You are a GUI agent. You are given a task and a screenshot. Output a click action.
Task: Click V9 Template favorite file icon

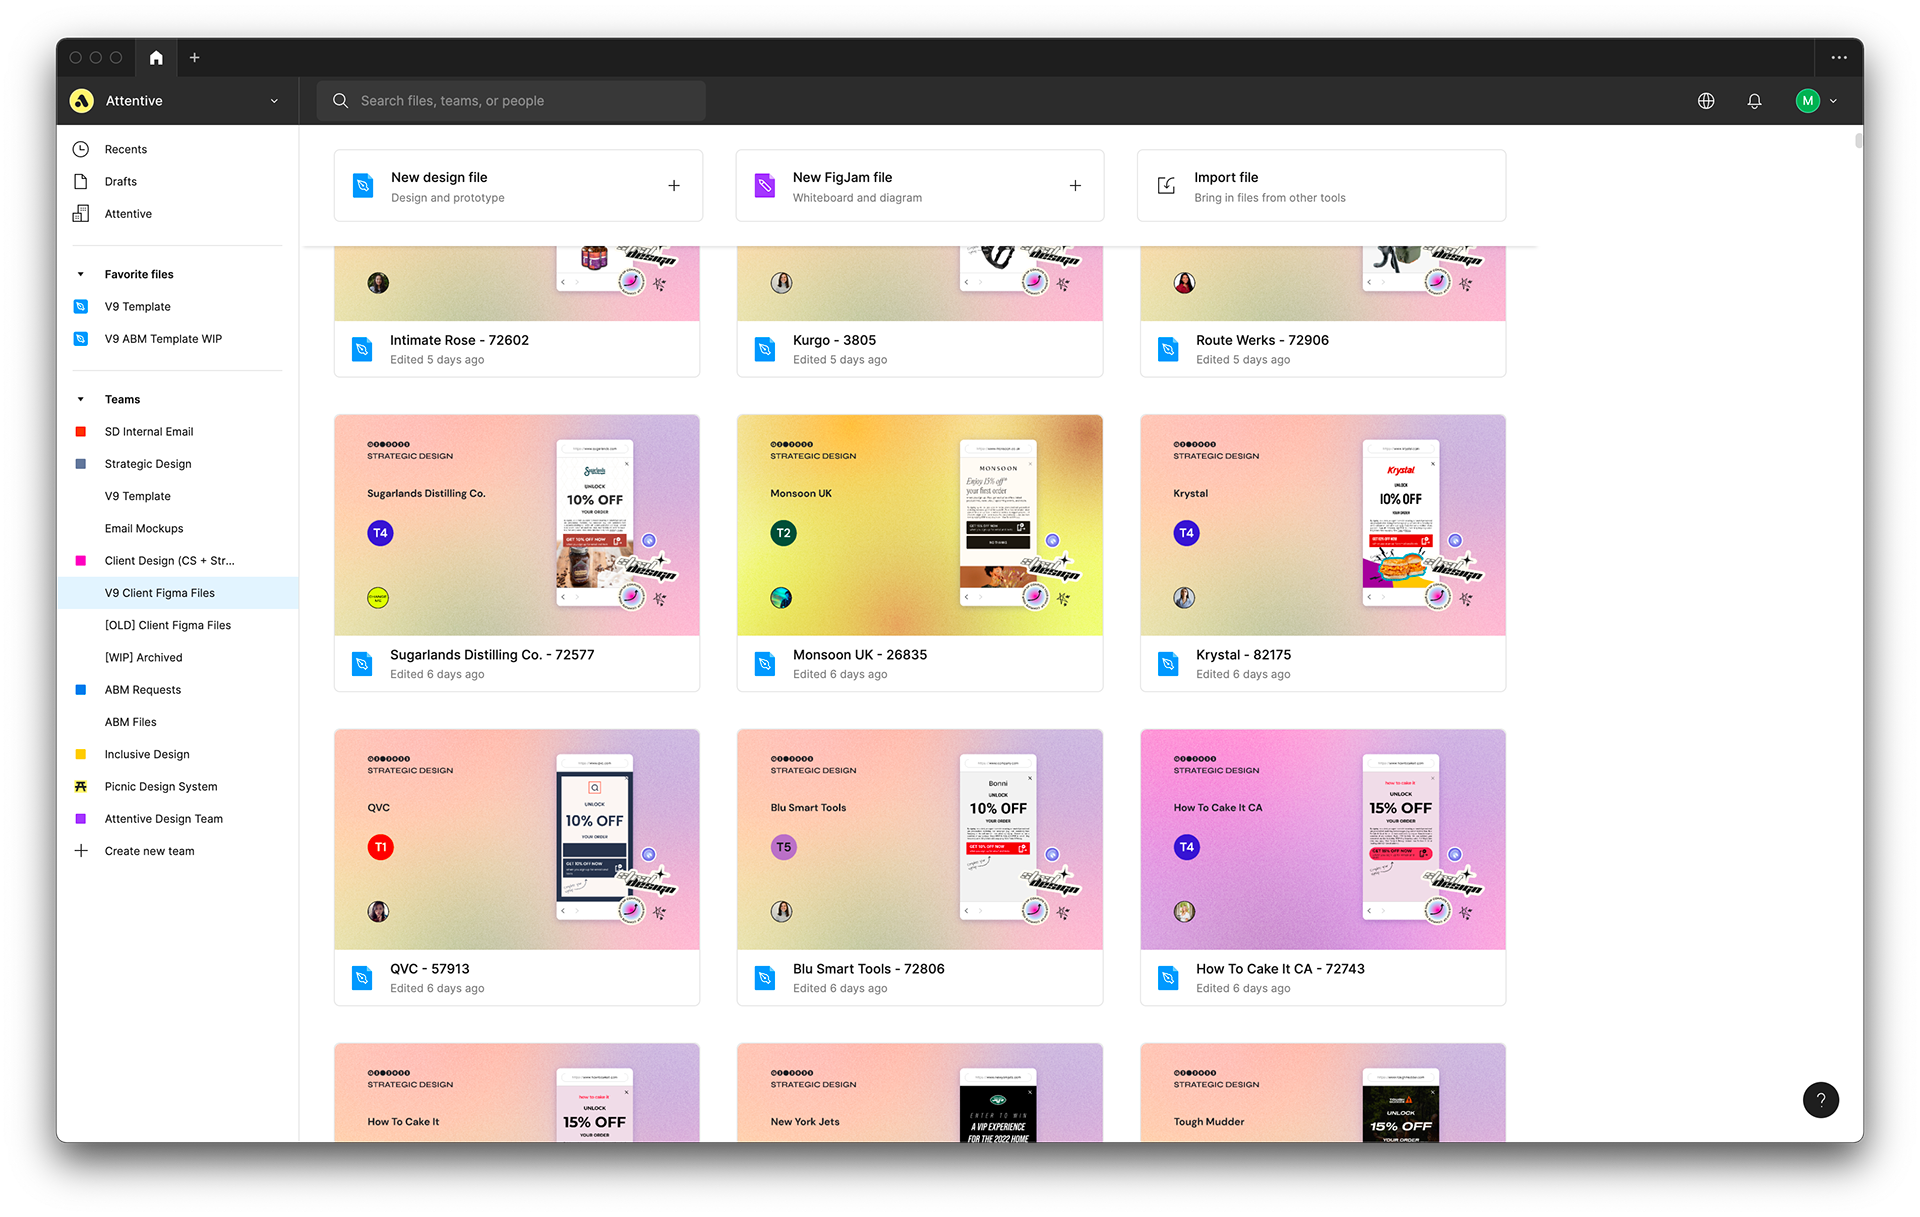[81, 306]
